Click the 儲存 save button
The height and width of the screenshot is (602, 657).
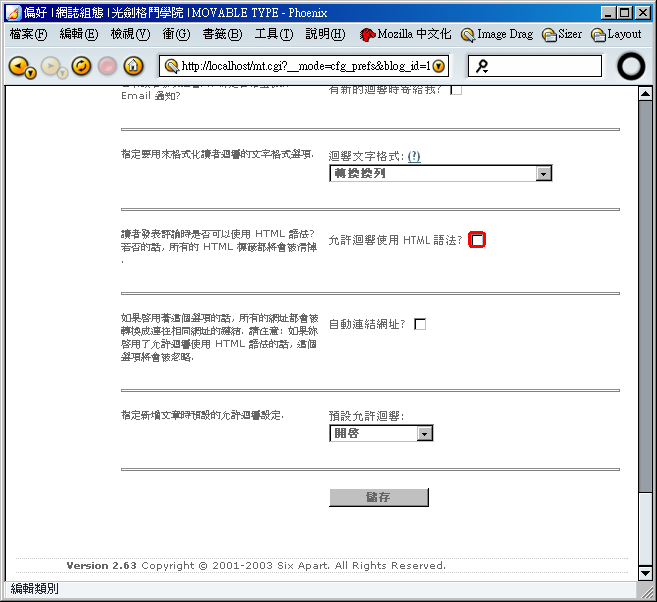pos(379,497)
